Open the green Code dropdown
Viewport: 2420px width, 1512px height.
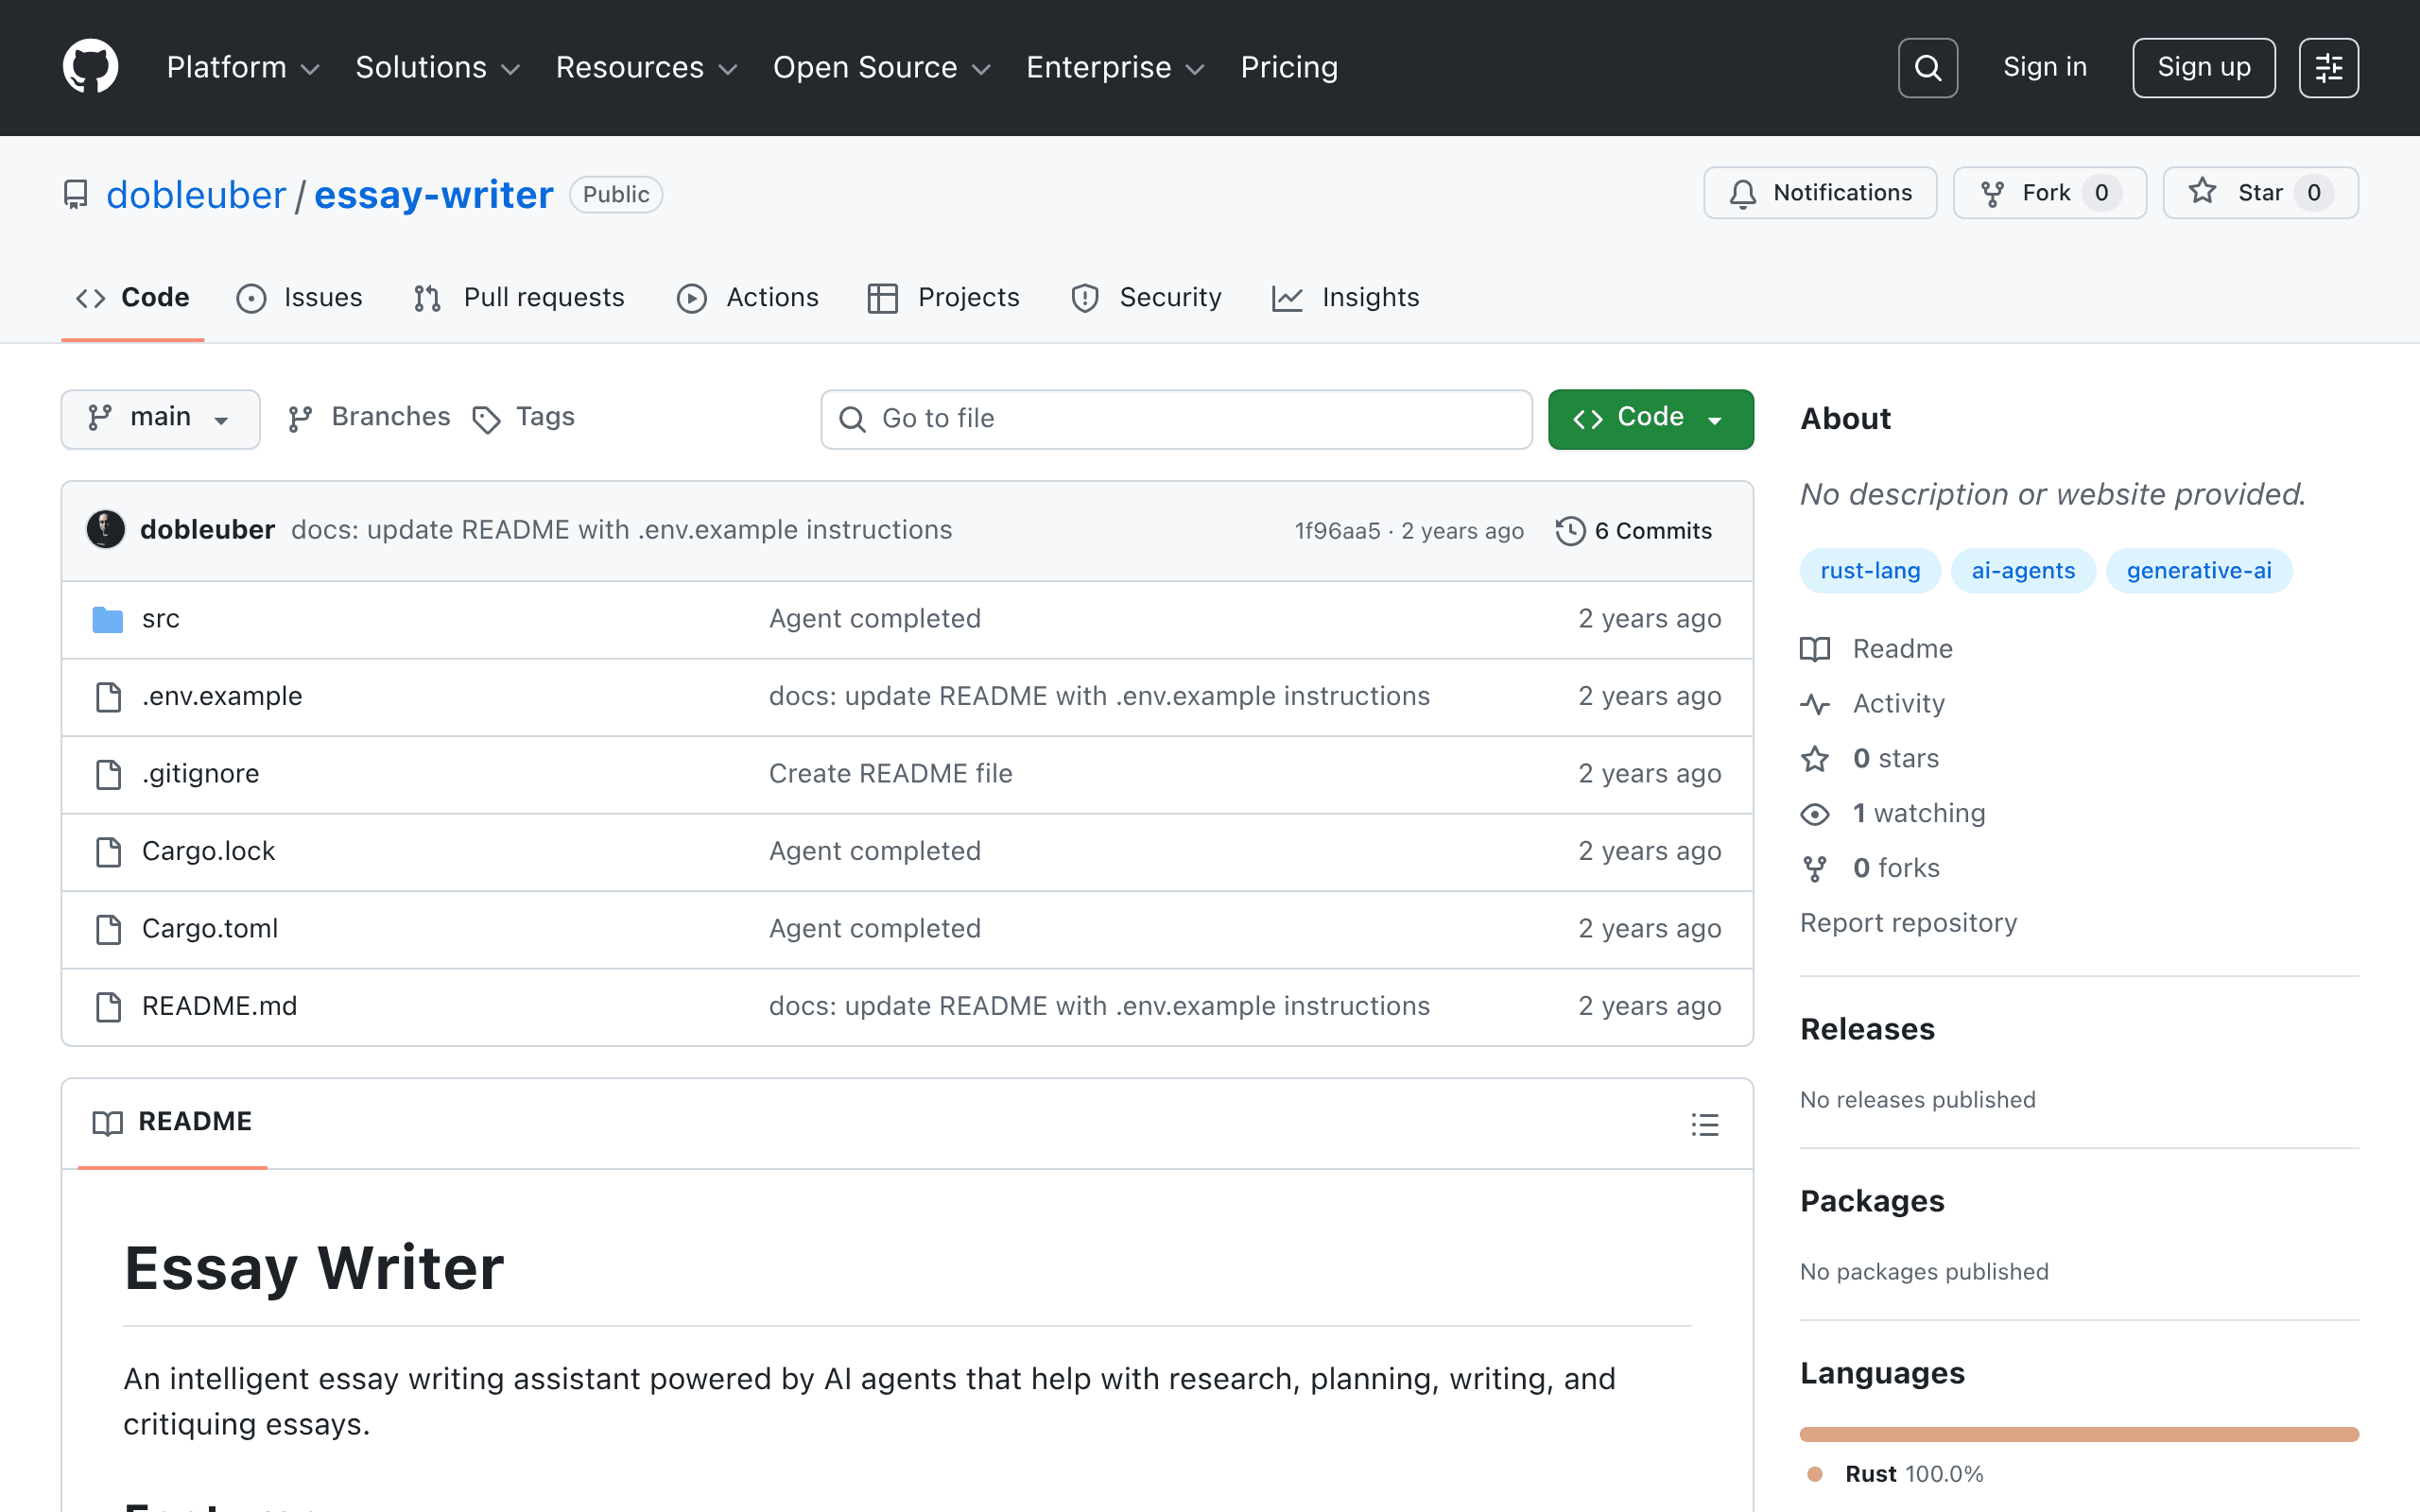point(1650,418)
